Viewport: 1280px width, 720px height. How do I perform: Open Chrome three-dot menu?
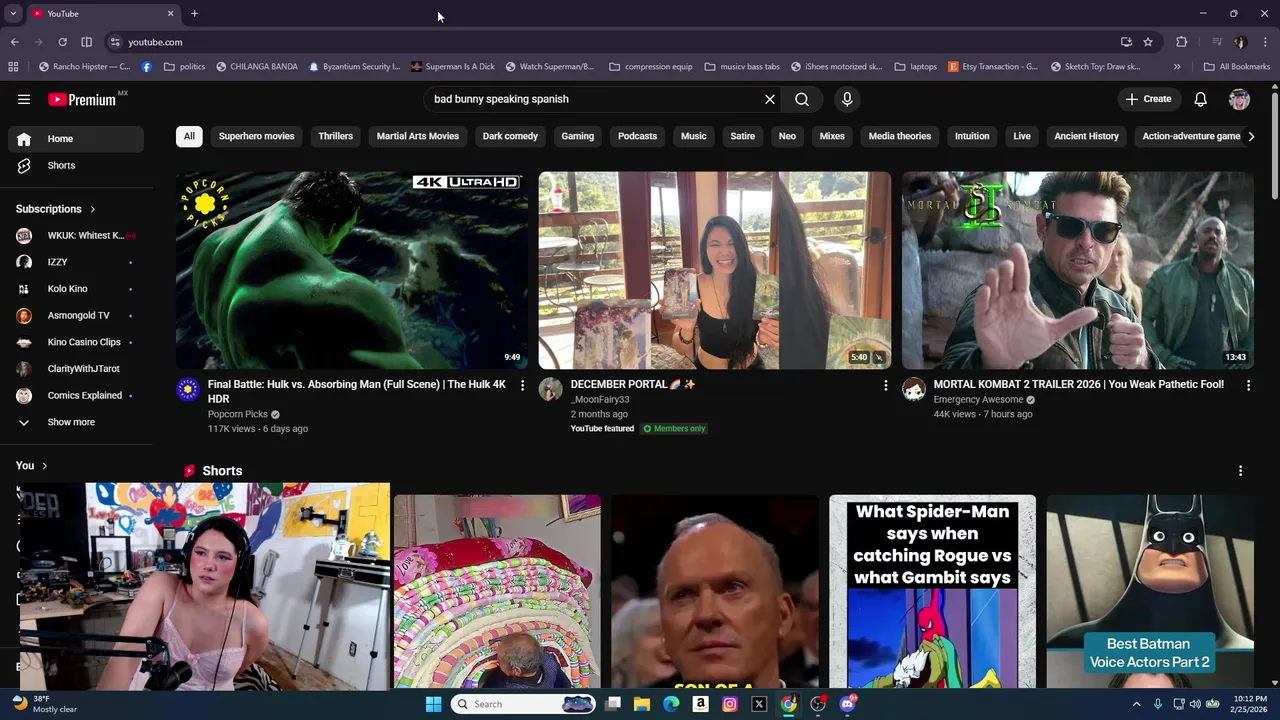[x=1265, y=42]
